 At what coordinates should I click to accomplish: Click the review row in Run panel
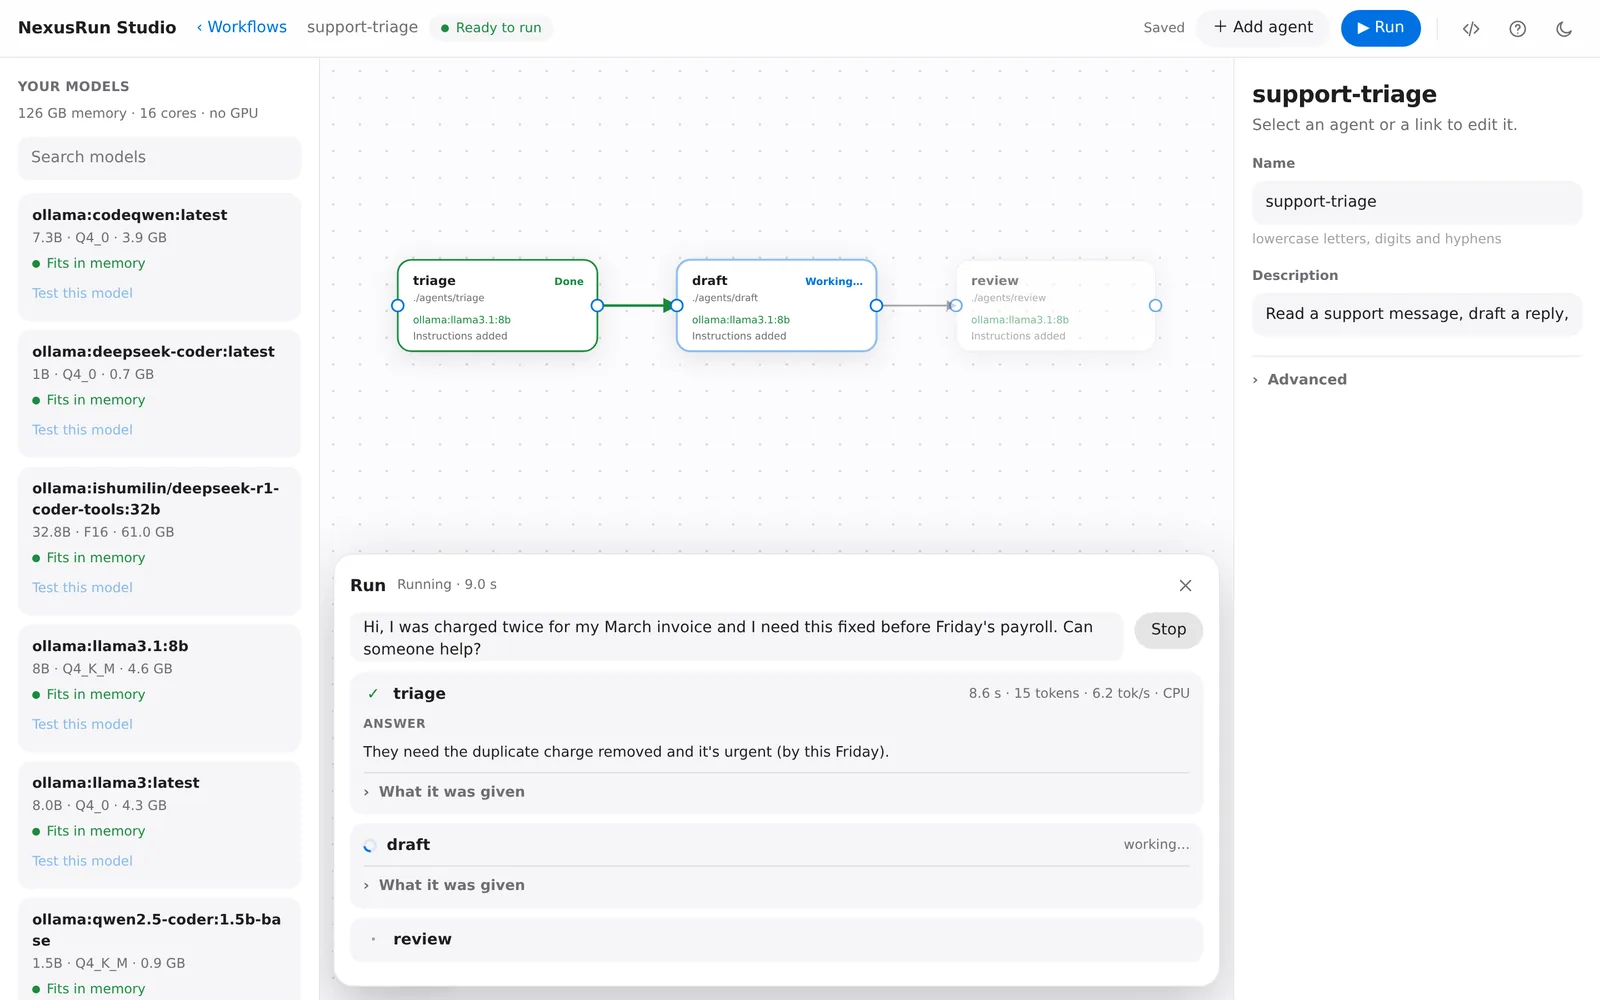coord(776,940)
